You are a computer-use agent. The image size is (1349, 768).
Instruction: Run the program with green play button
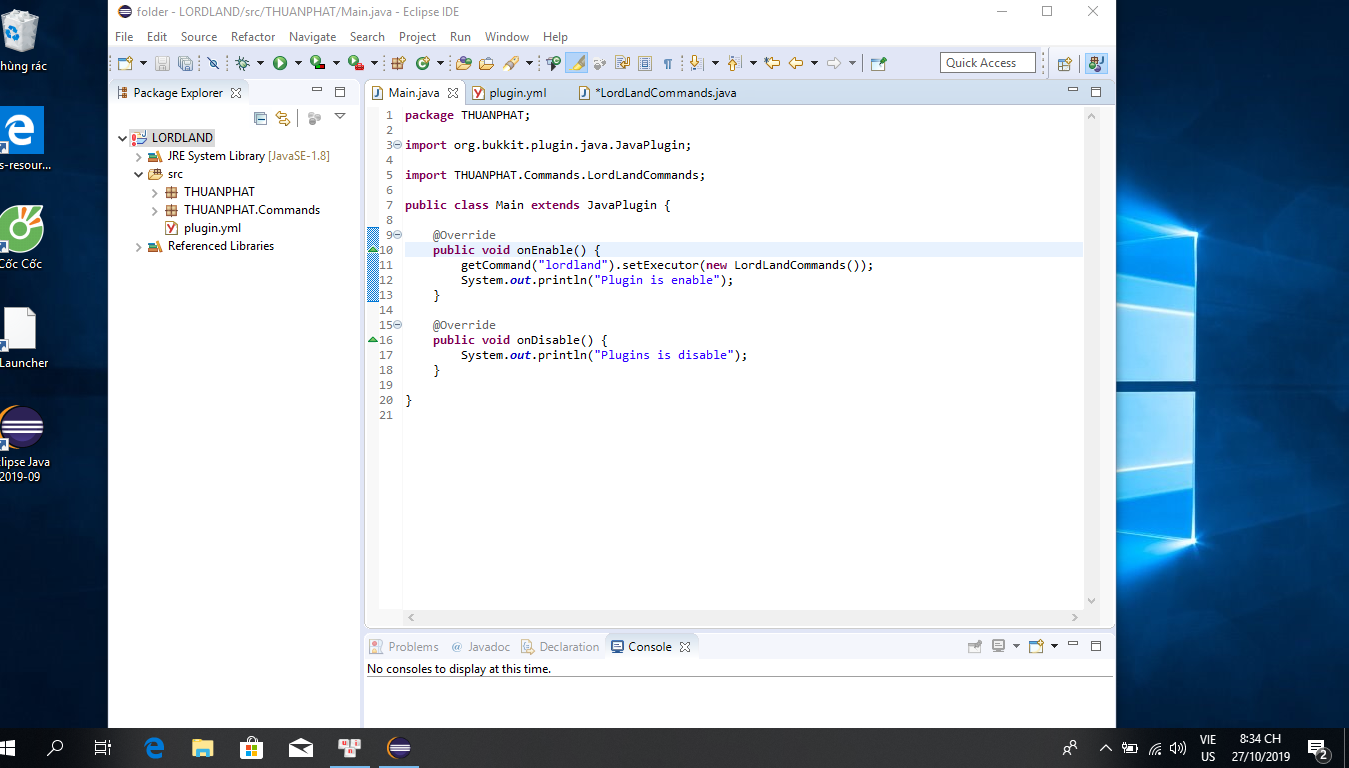point(280,63)
